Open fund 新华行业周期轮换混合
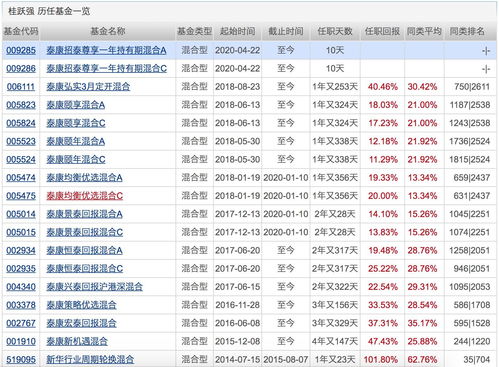The height and width of the screenshot is (367, 499). (90, 359)
